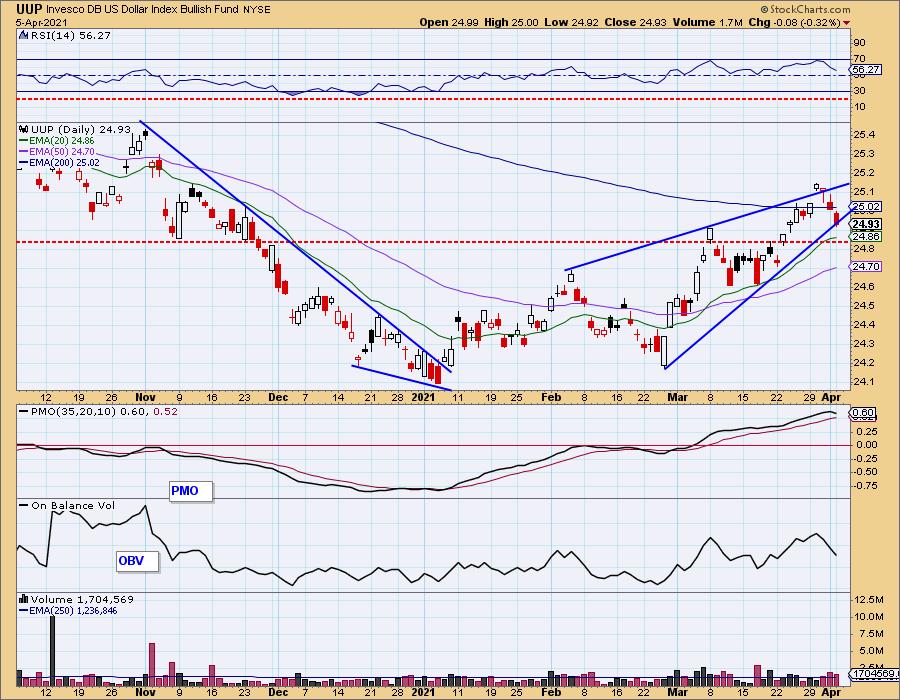The height and width of the screenshot is (700, 900).
Task: Click the RSI(14) 56.27 legend label
Action: (x=65, y=36)
